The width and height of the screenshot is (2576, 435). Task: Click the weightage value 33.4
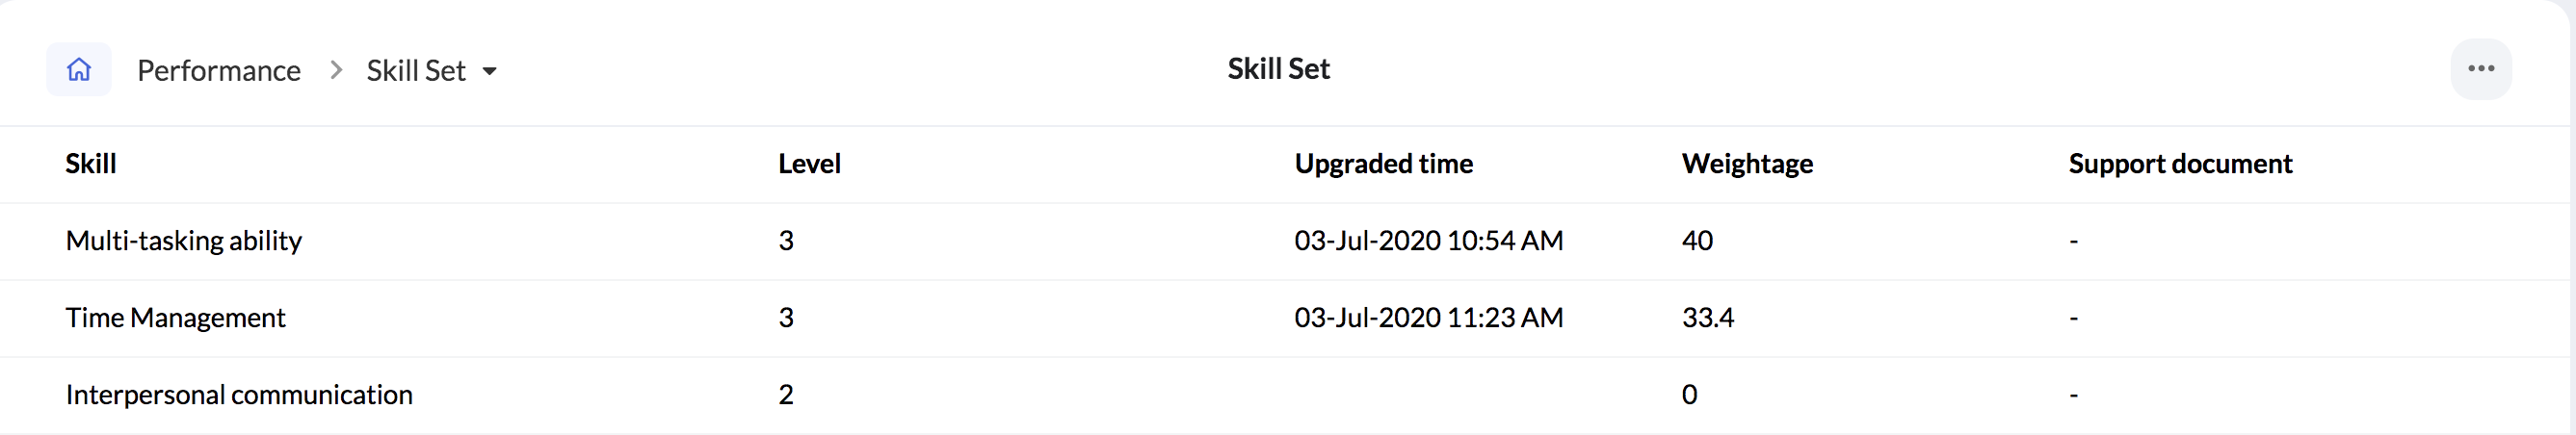pyautogui.click(x=1708, y=318)
